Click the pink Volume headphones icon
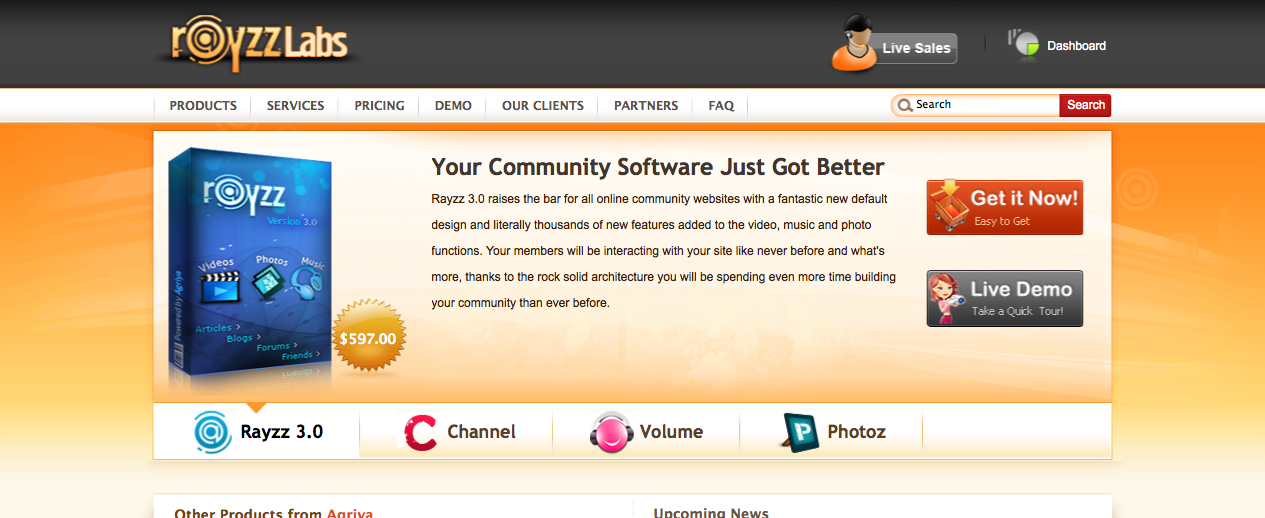This screenshot has height=518, width=1265. point(611,432)
